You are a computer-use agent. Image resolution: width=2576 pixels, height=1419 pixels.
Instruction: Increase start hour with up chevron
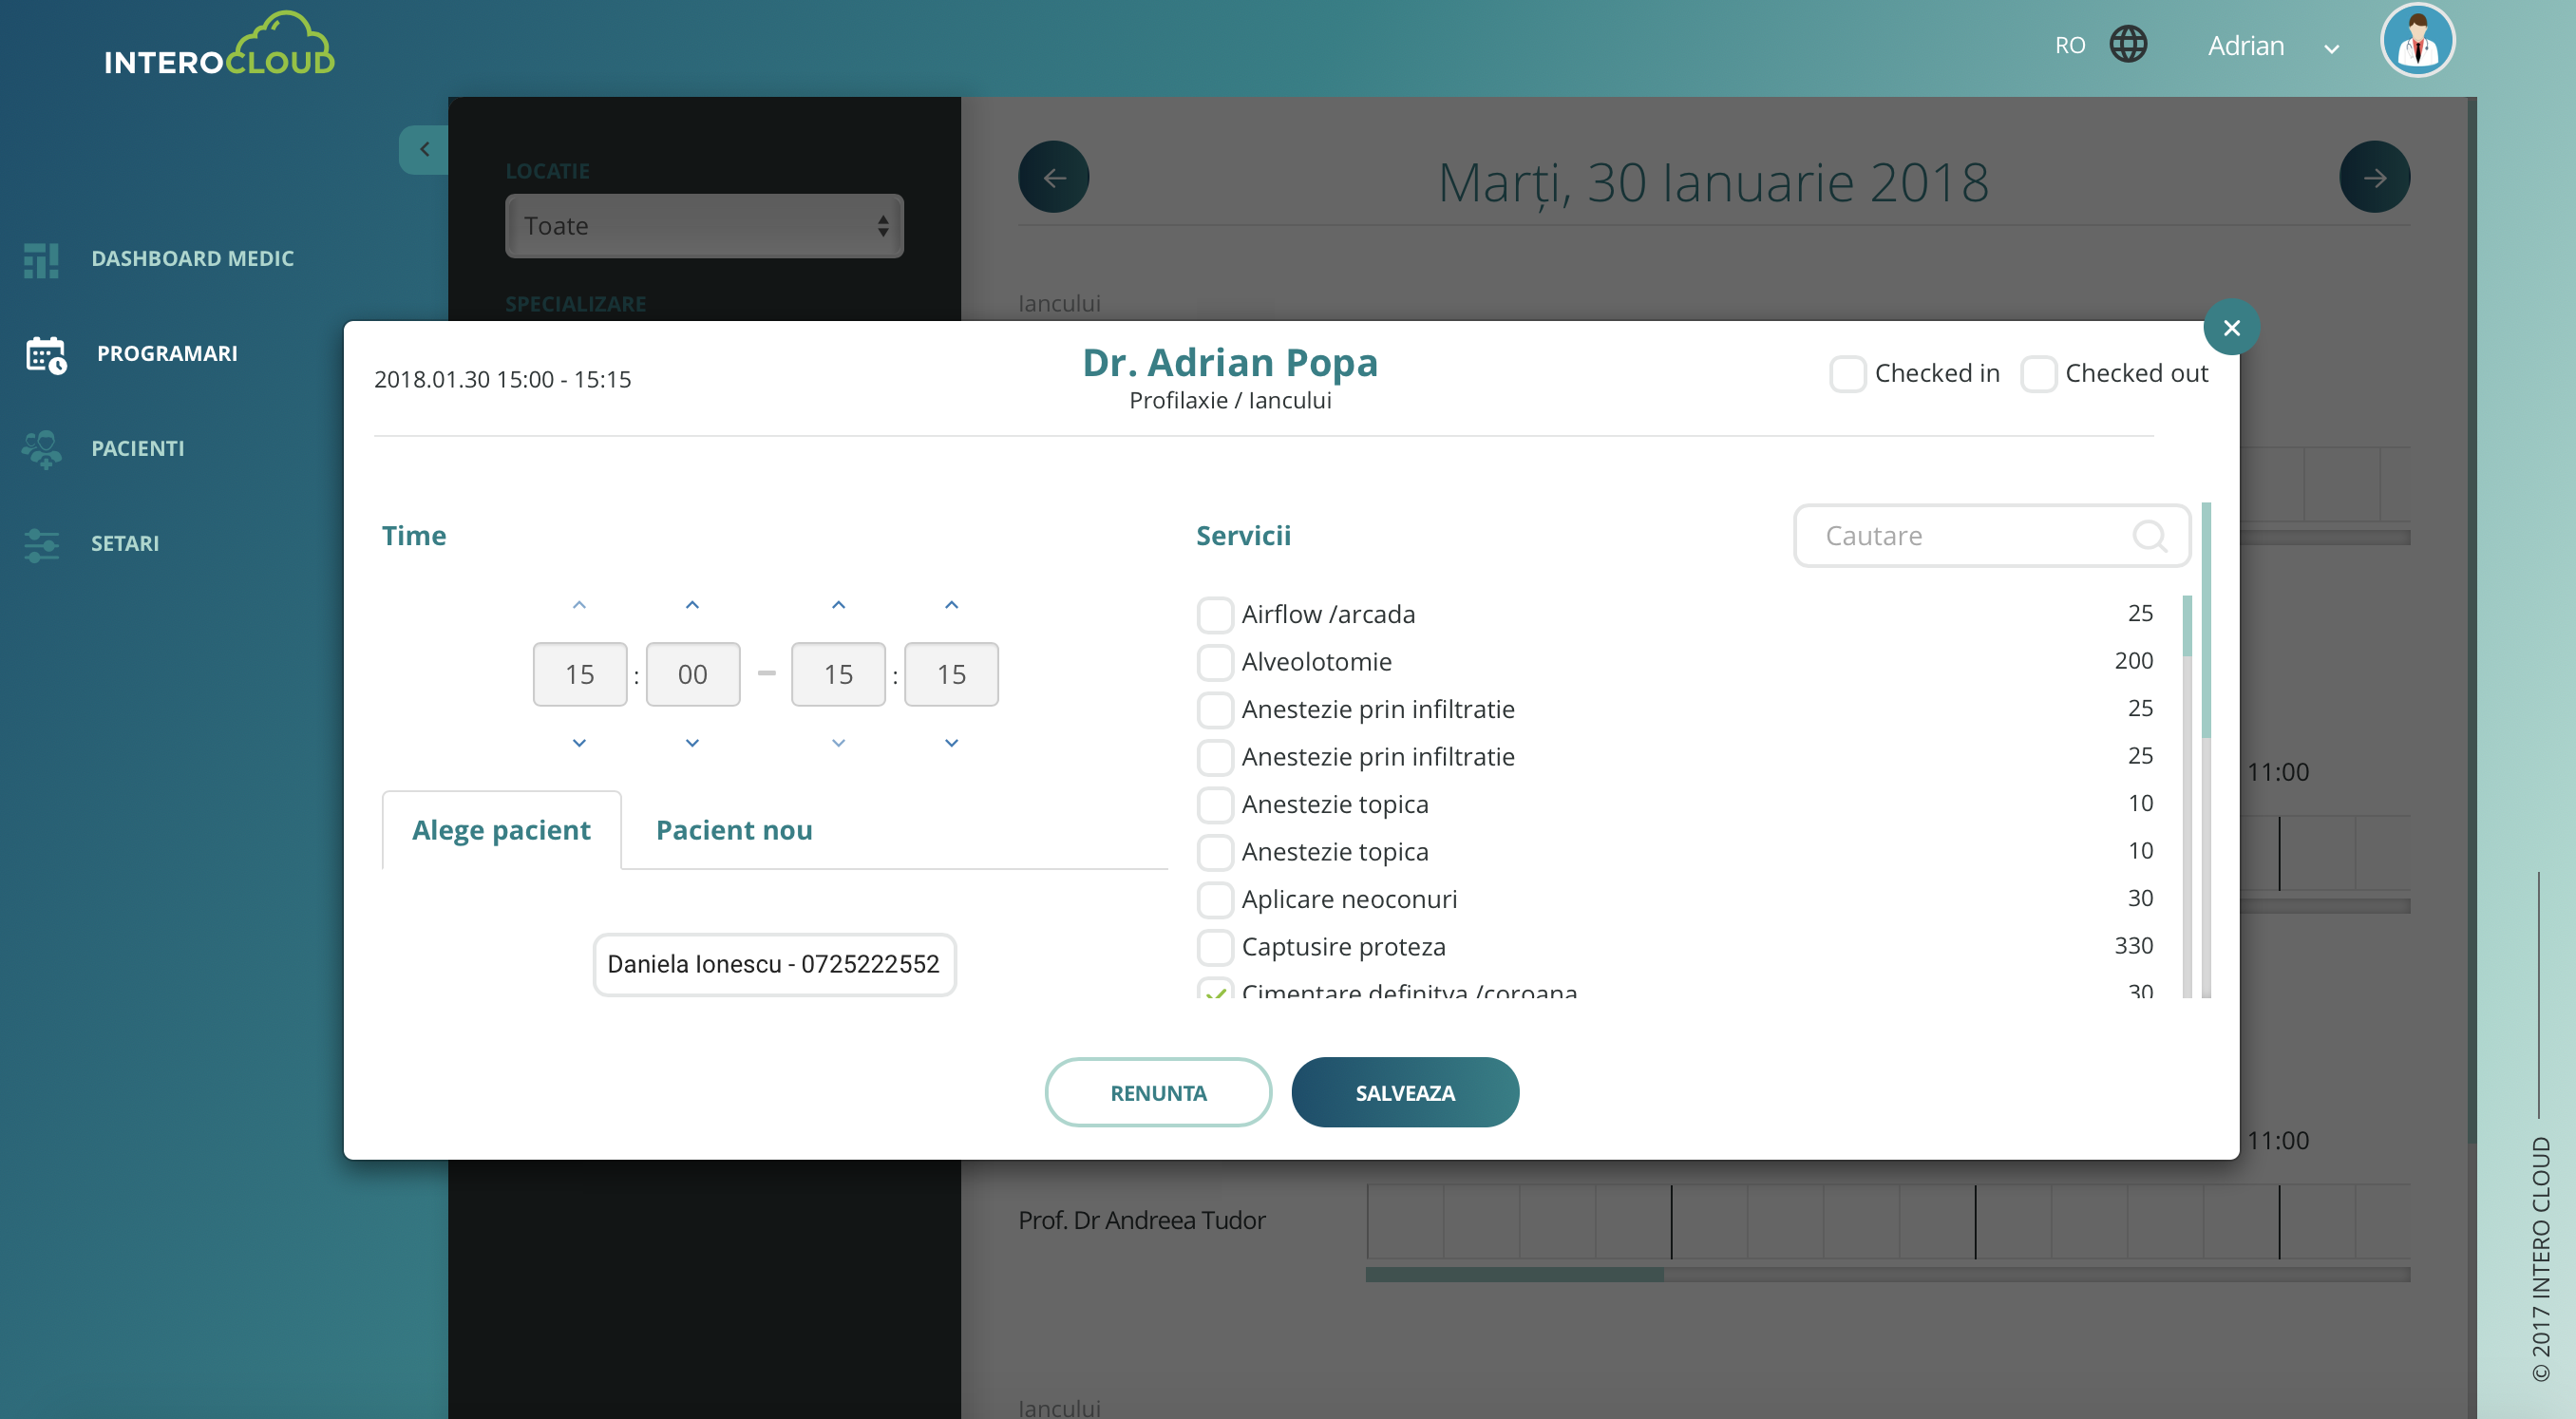pyautogui.click(x=579, y=605)
